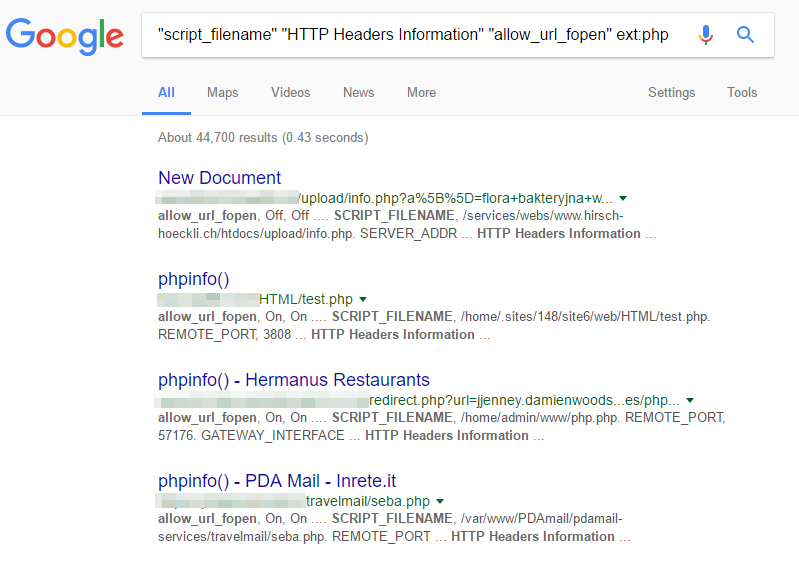Select the All results tab
This screenshot has width=799, height=563.
[166, 92]
